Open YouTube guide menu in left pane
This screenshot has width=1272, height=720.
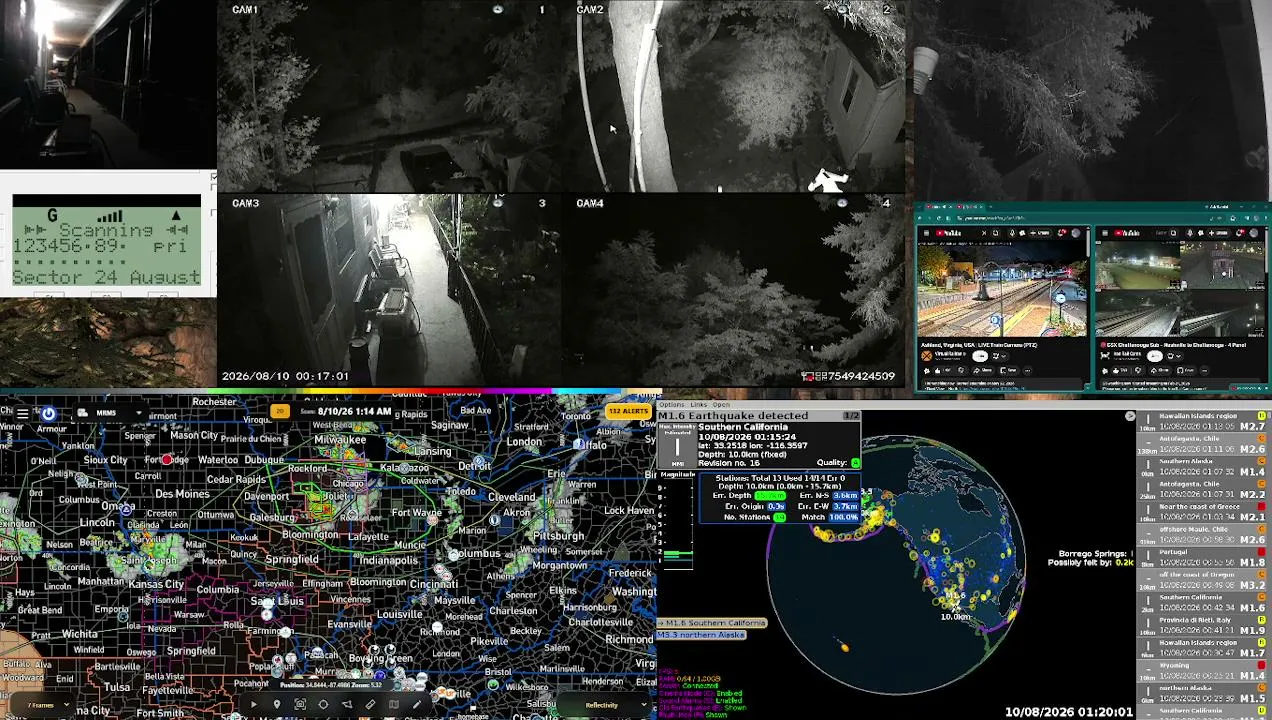point(926,233)
